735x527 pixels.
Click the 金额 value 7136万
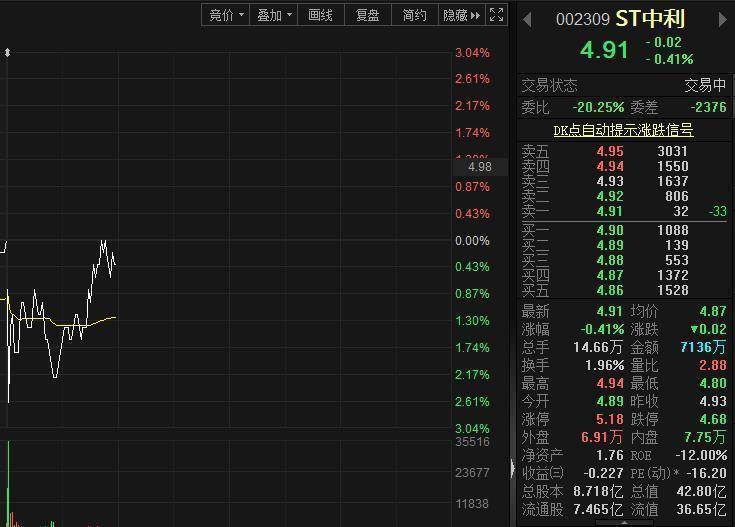point(703,347)
